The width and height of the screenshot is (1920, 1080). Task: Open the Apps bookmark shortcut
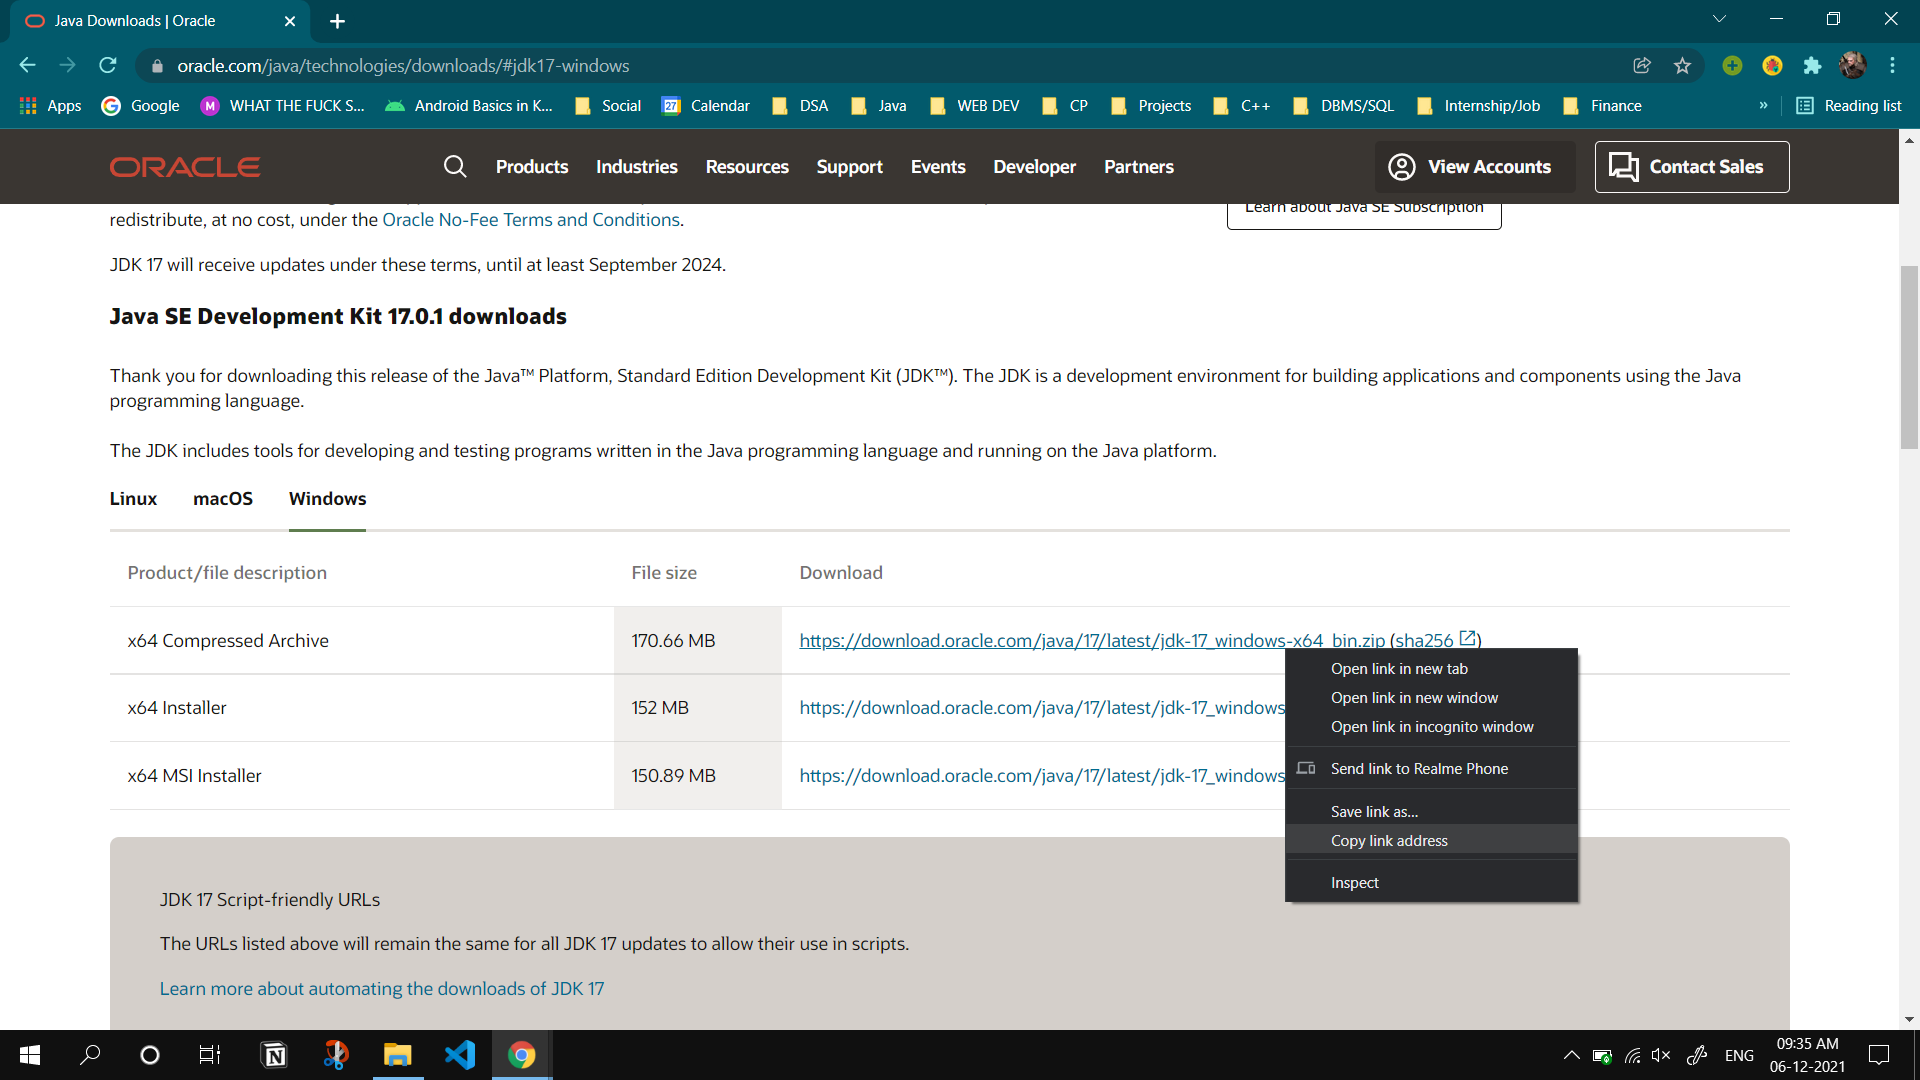[x=50, y=105]
